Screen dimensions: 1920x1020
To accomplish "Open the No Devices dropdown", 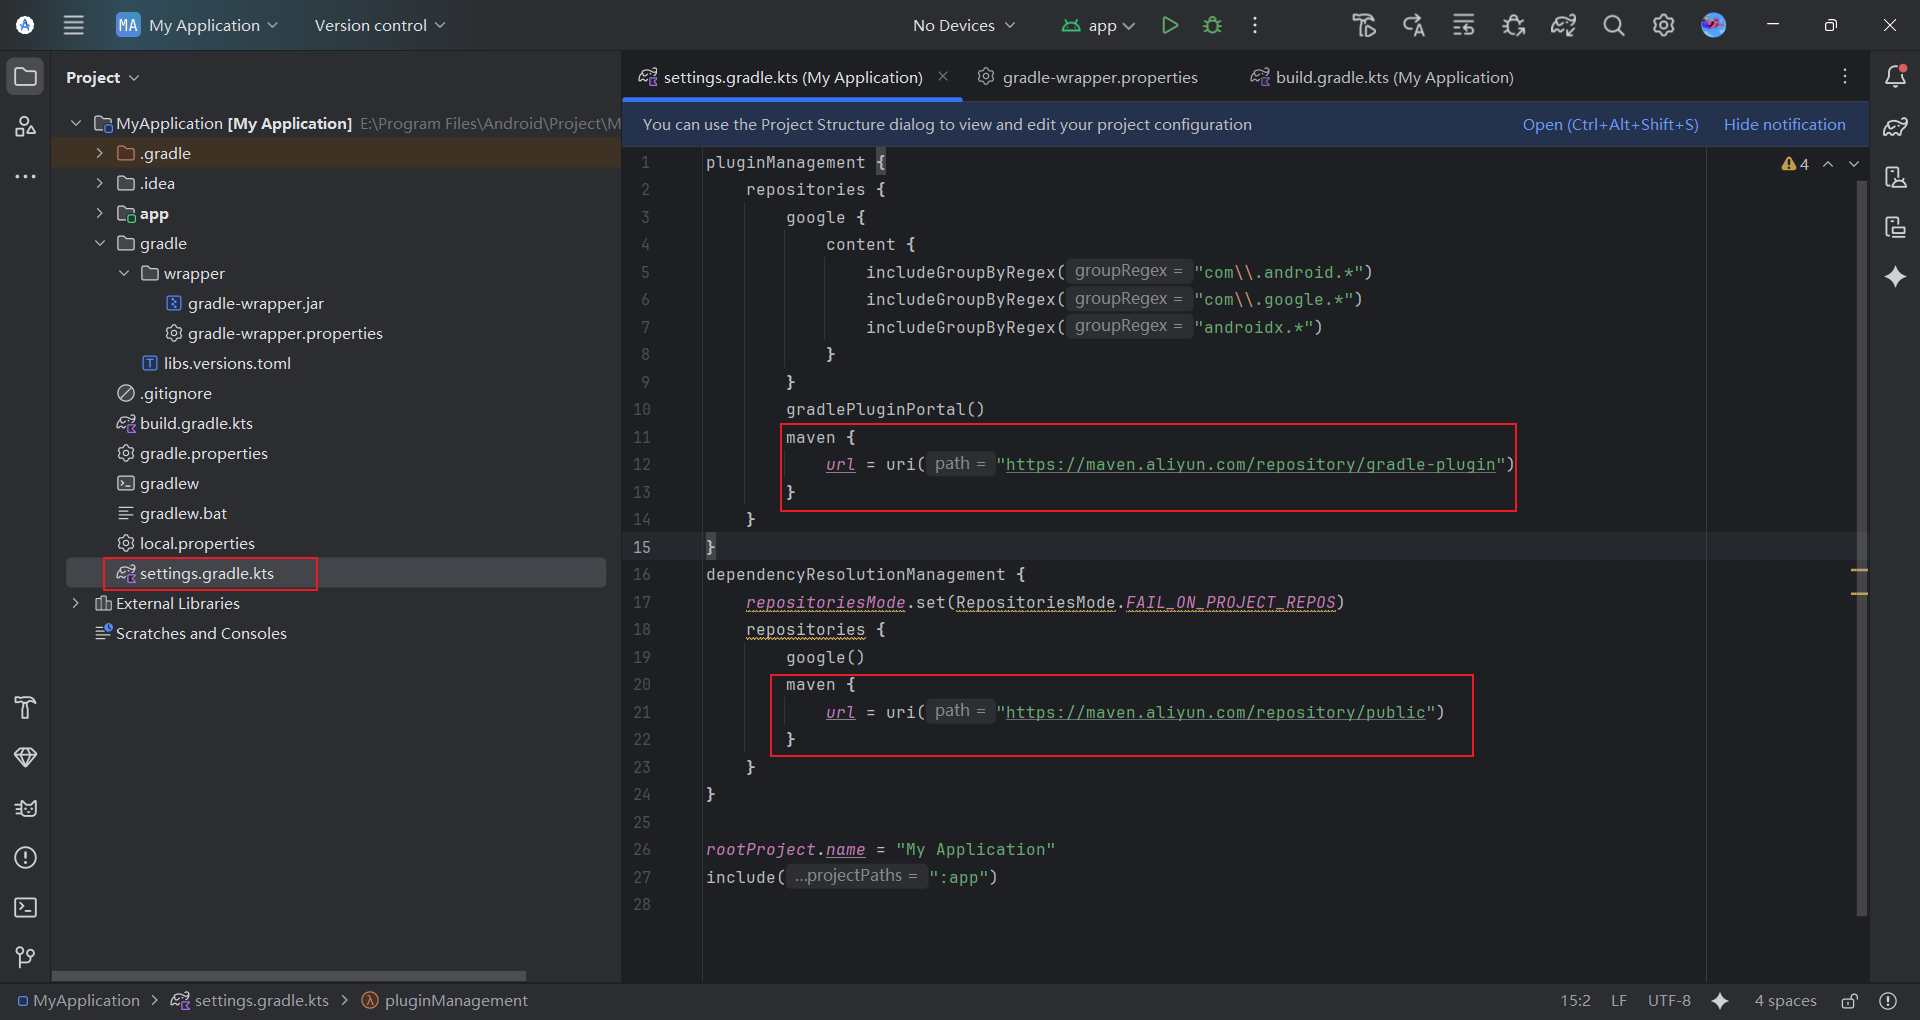I will tap(963, 25).
